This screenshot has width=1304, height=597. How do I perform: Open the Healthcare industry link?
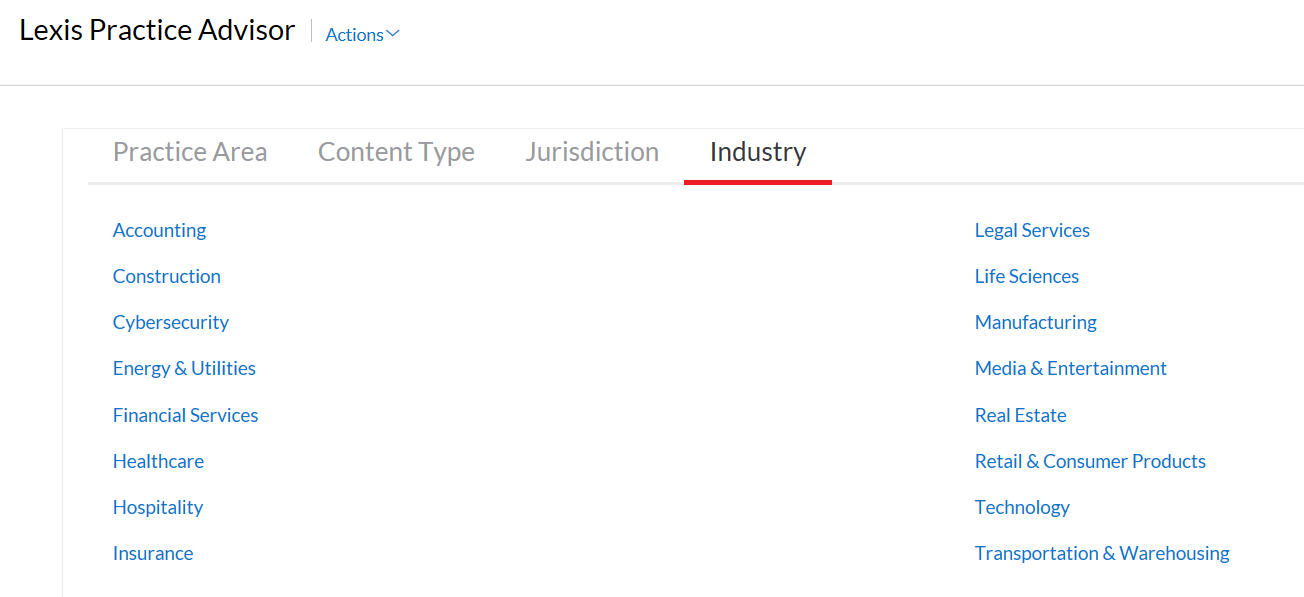tap(158, 461)
